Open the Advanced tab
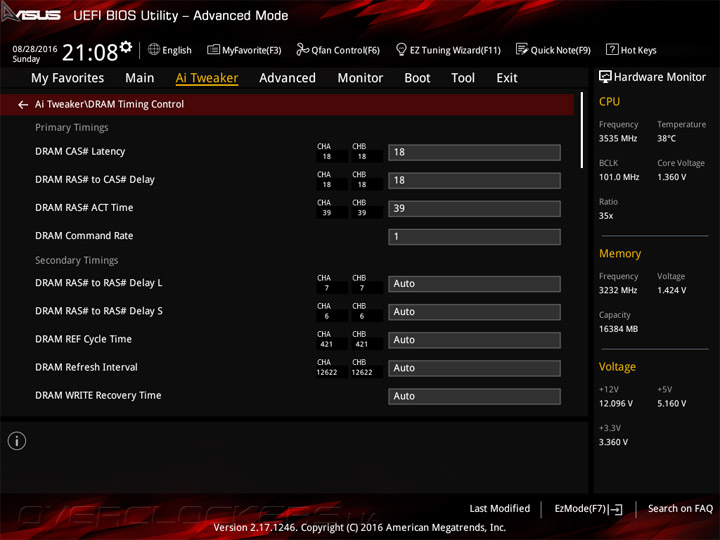 pos(287,78)
